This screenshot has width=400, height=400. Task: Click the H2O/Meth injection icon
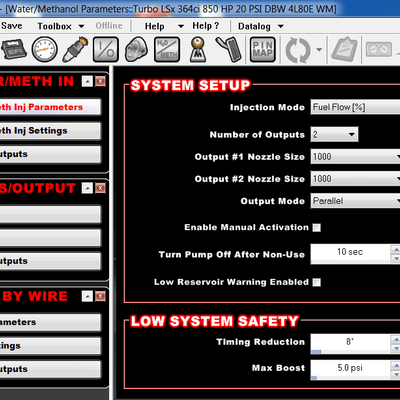coord(167,50)
